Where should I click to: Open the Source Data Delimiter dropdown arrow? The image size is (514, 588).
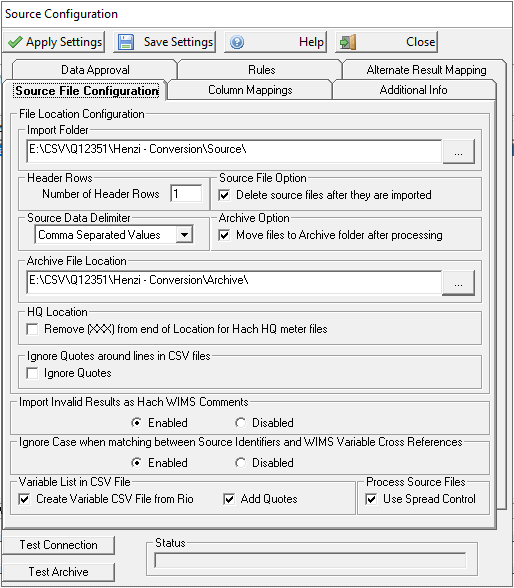tap(184, 235)
